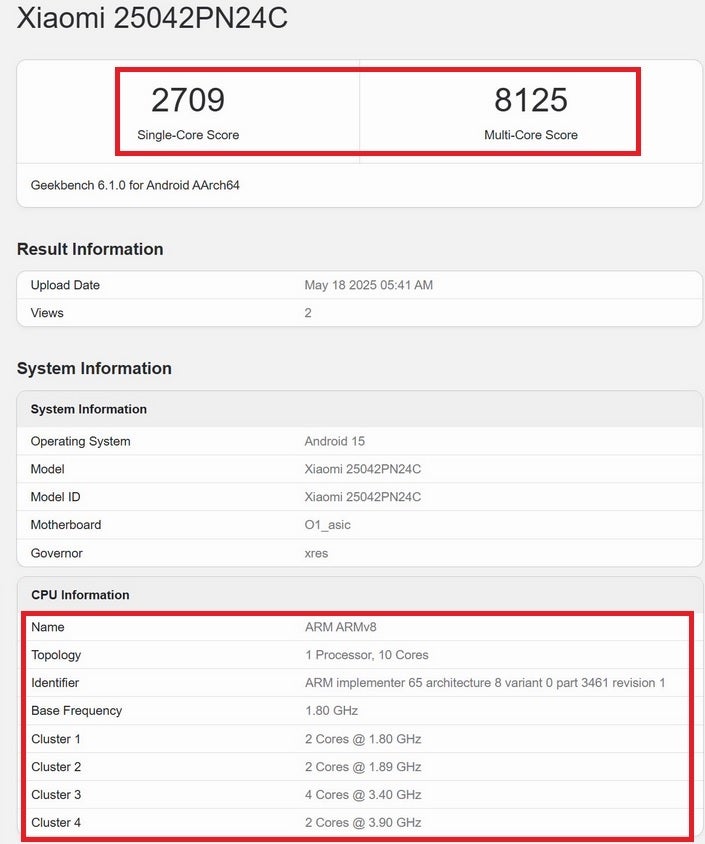Click the single-core score 2709
Screen dimensions: 705x844
point(188,100)
